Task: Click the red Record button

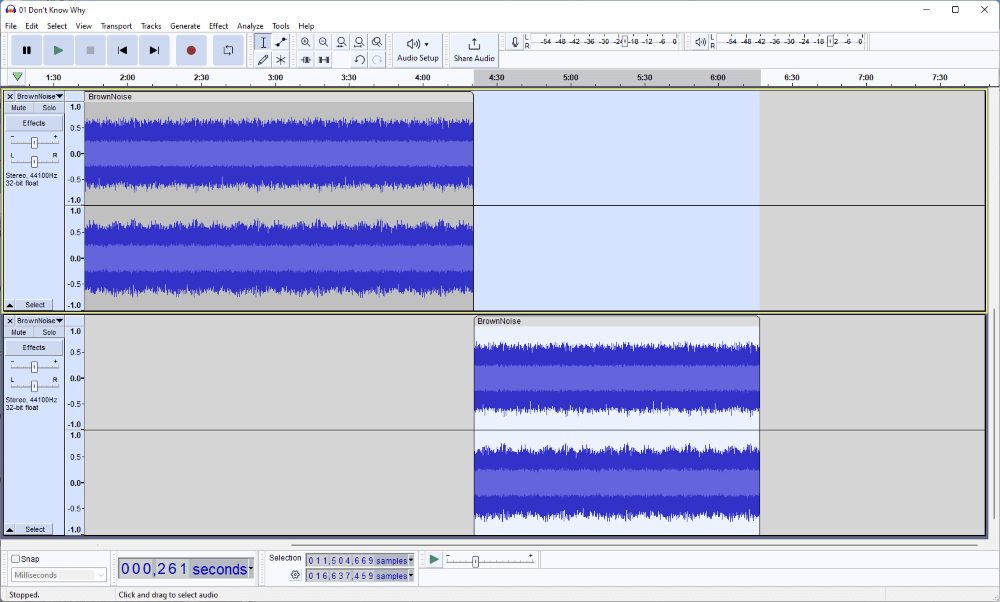Action: [191, 50]
